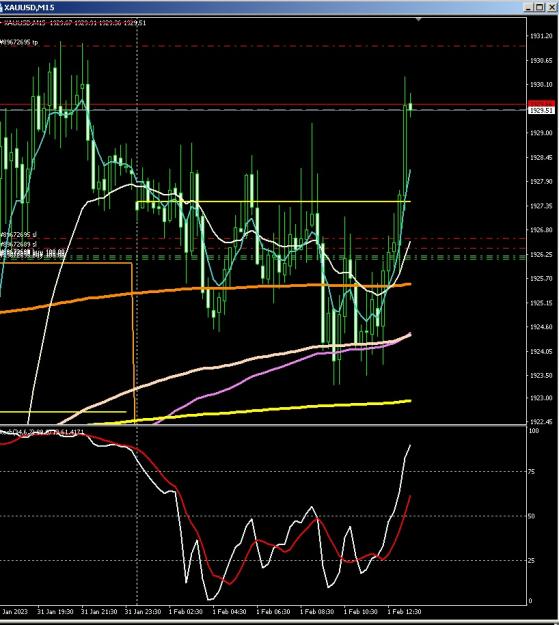Click the chart window icon in the title bar
559x625 pixels.
tap(1, 8)
